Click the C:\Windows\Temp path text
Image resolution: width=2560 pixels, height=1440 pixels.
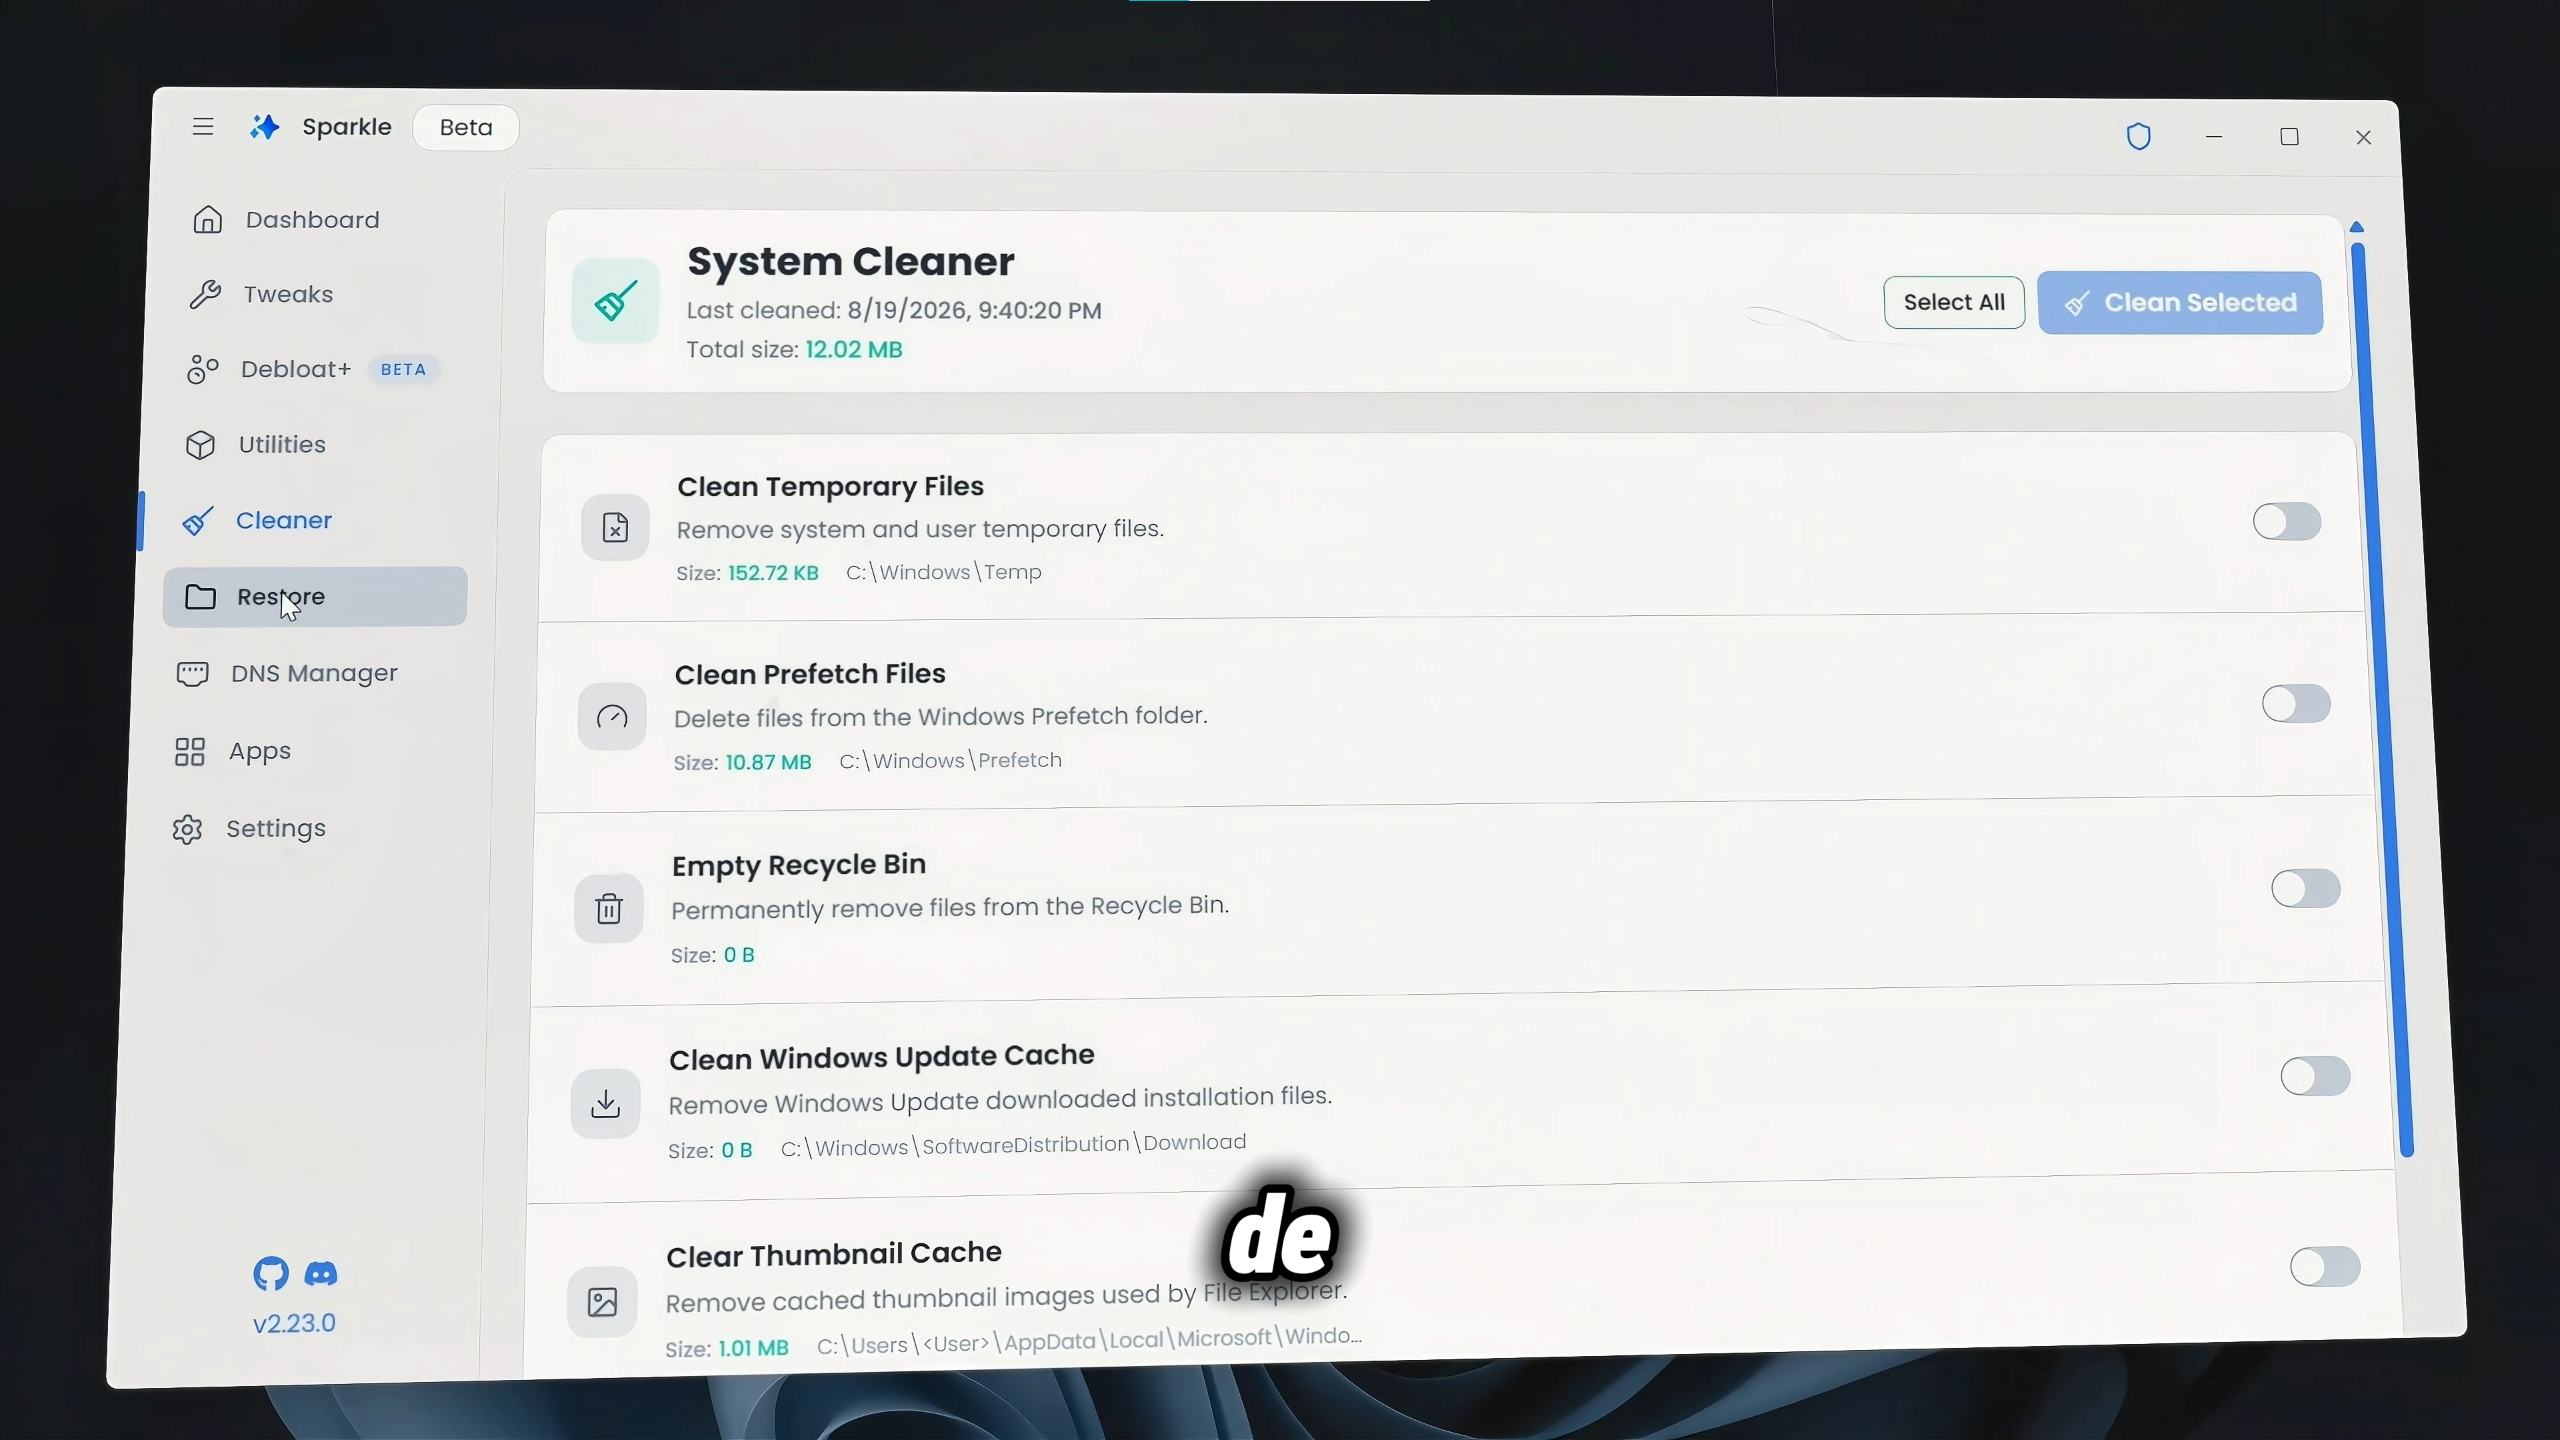point(944,572)
